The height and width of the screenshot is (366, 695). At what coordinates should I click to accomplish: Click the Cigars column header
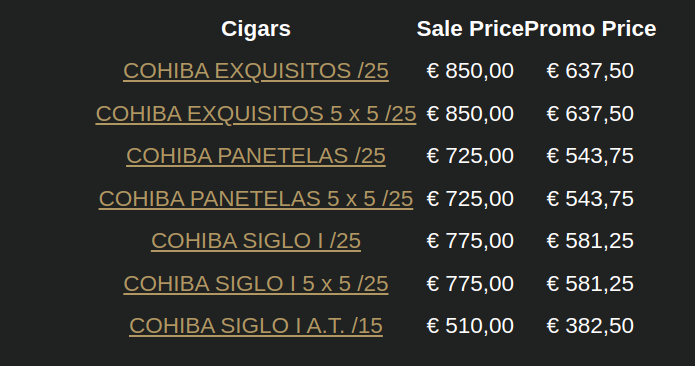coord(256,29)
